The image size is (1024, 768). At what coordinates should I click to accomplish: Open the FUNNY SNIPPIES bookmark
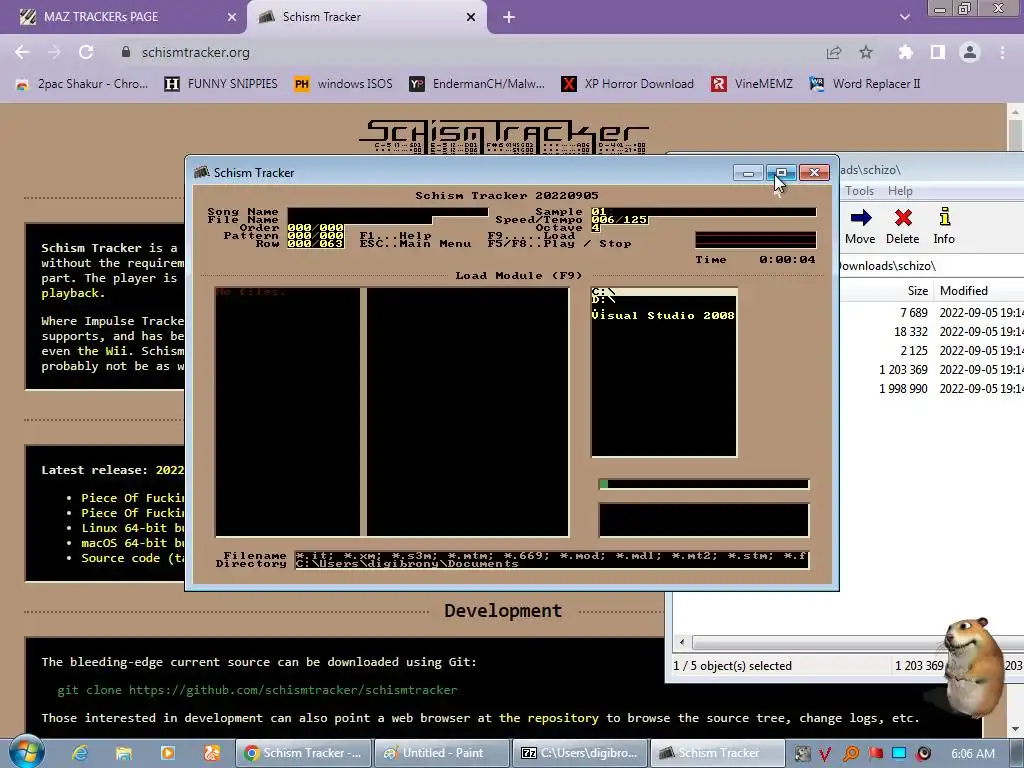coord(221,84)
